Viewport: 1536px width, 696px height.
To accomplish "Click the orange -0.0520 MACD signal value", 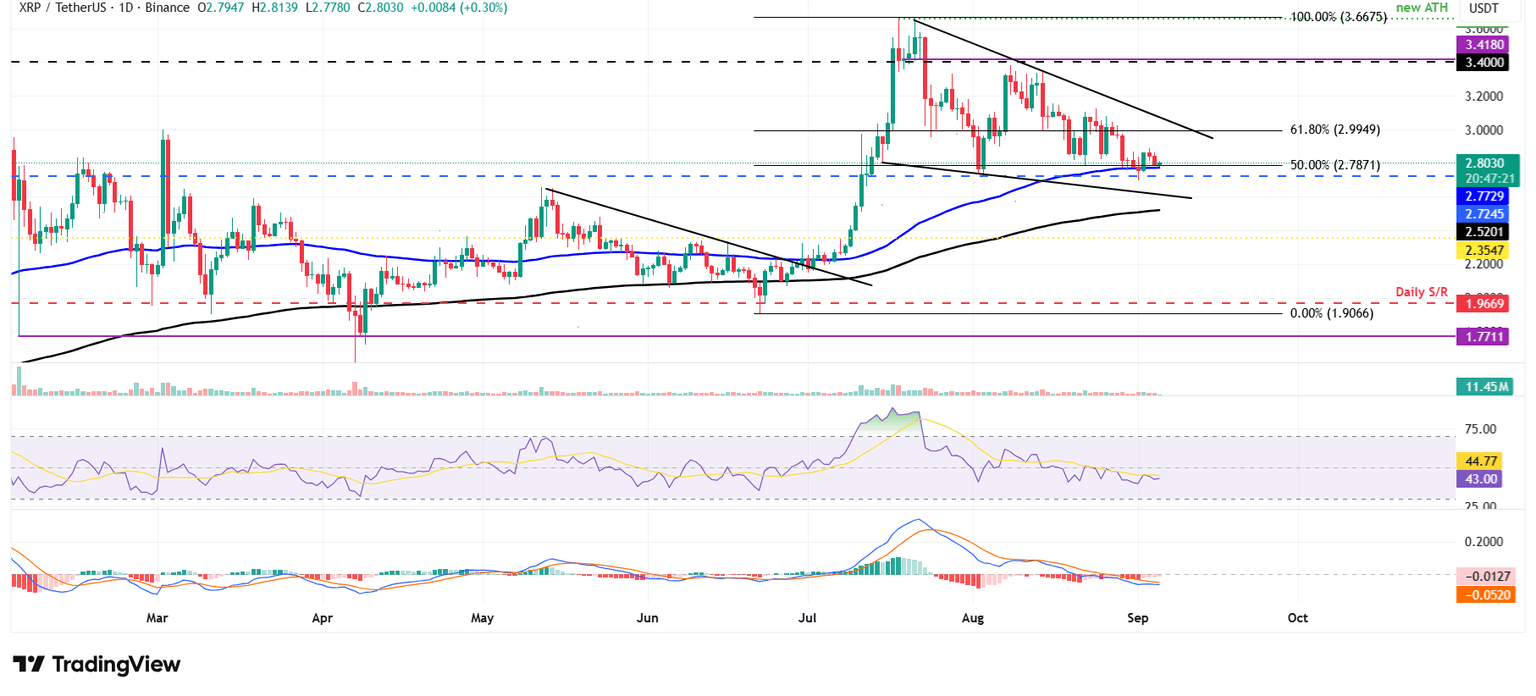I will (1485, 593).
